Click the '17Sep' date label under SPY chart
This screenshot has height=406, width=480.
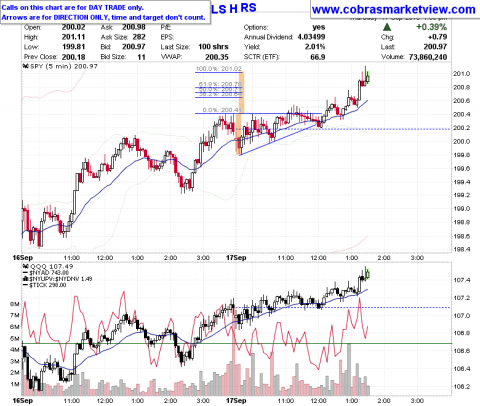point(236,258)
